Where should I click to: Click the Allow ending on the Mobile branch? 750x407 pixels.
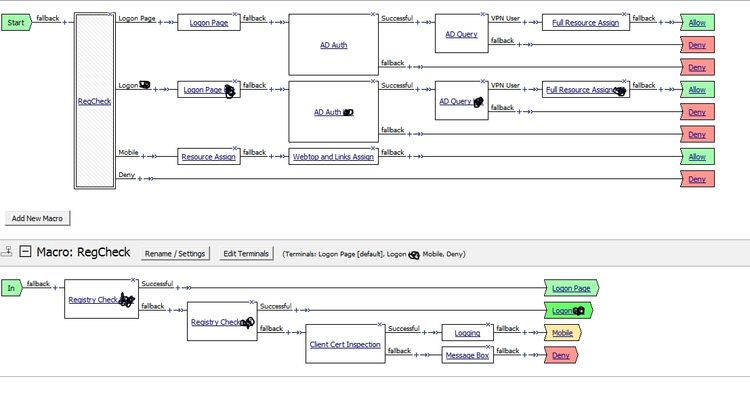pyautogui.click(x=697, y=156)
